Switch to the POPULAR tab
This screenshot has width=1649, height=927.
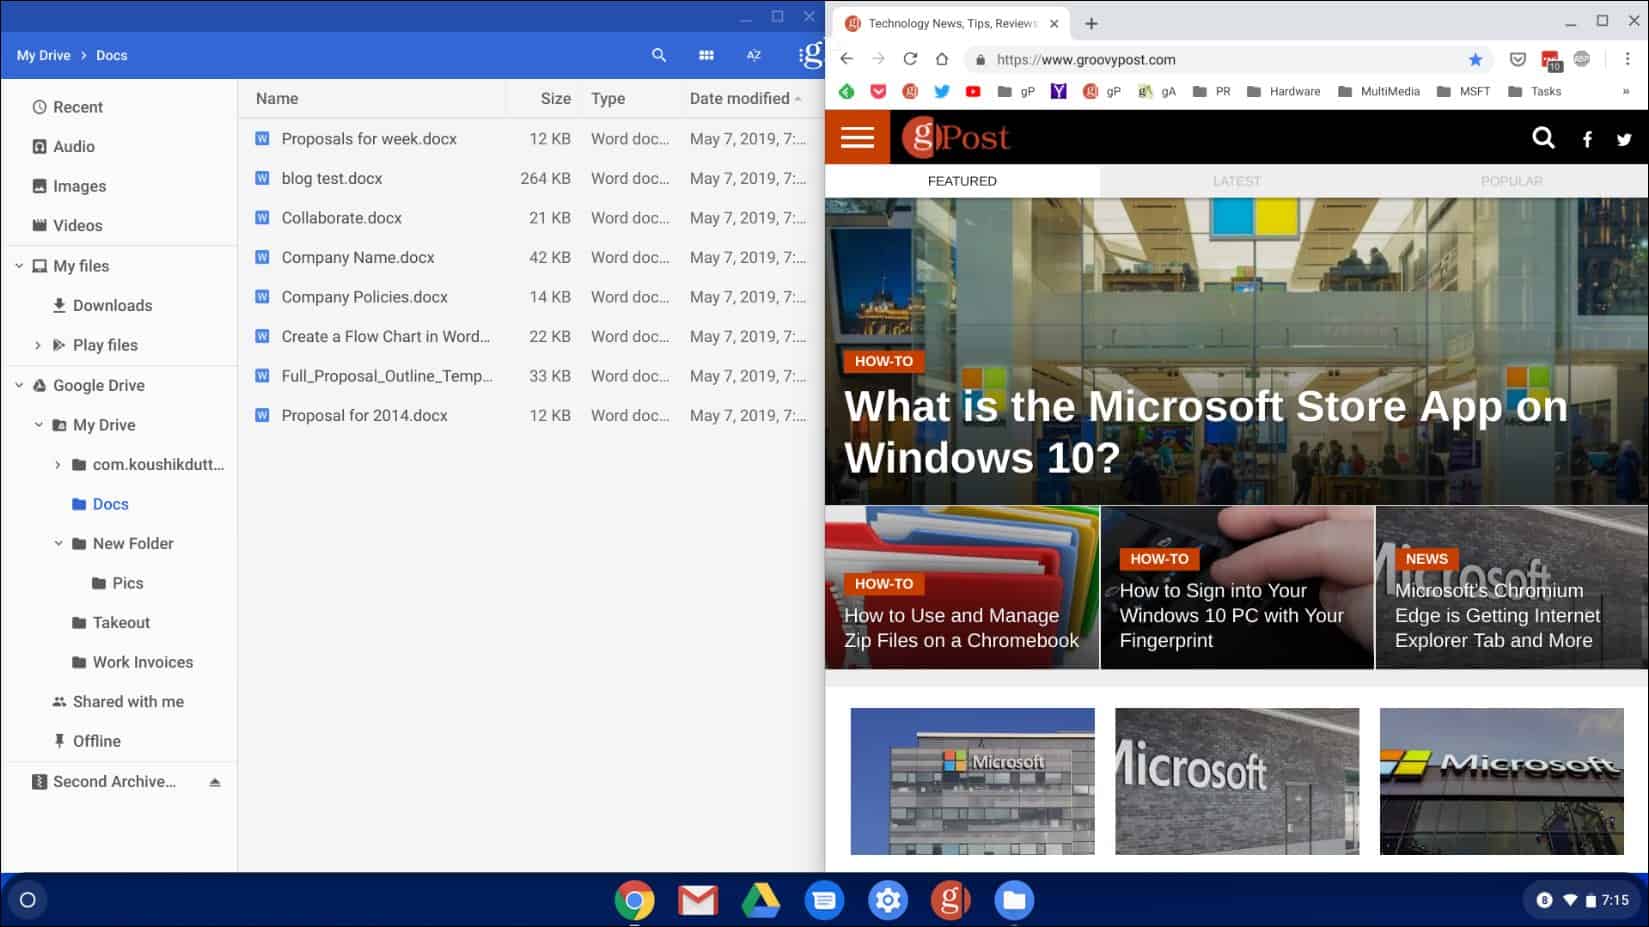[x=1511, y=181]
